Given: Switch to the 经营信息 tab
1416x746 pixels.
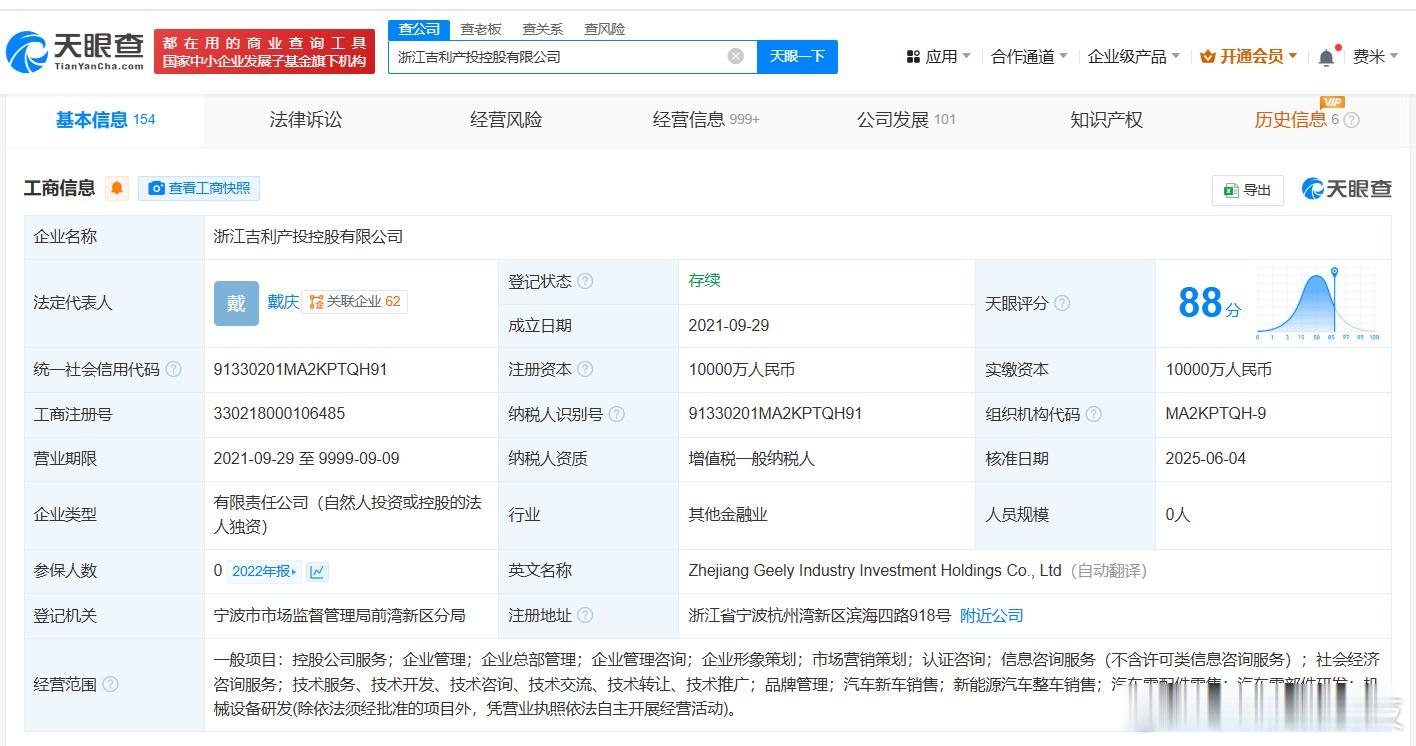Looking at the screenshot, I should 706,120.
